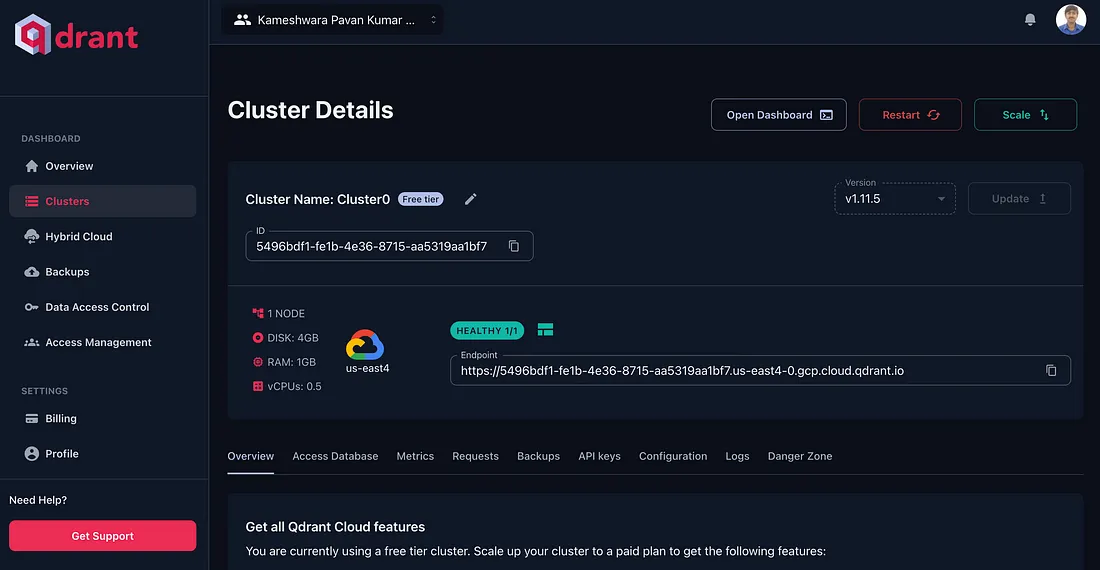This screenshot has width=1100, height=570.
Task: Open Data Access Control page
Action: click(102, 307)
